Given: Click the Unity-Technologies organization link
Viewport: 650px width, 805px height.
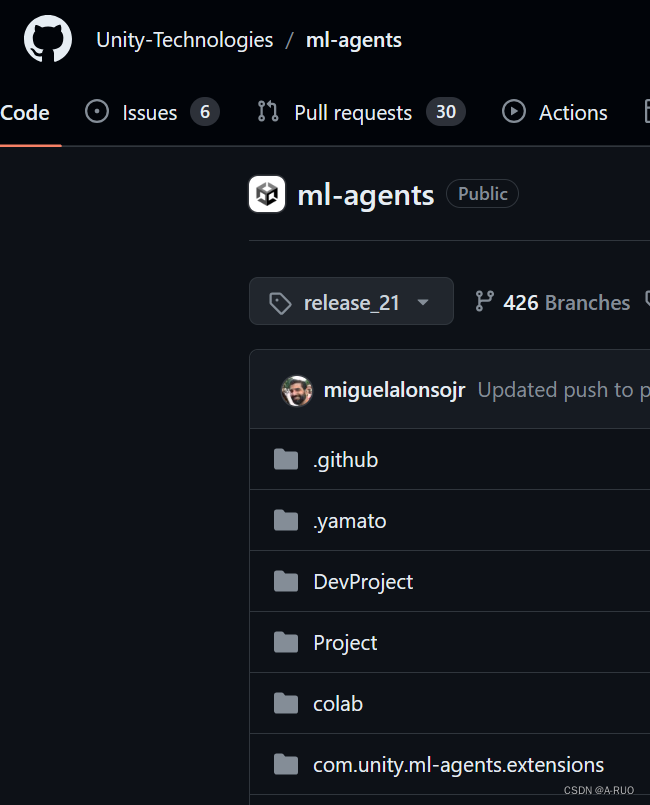Looking at the screenshot, I should (x=184, y=39).
